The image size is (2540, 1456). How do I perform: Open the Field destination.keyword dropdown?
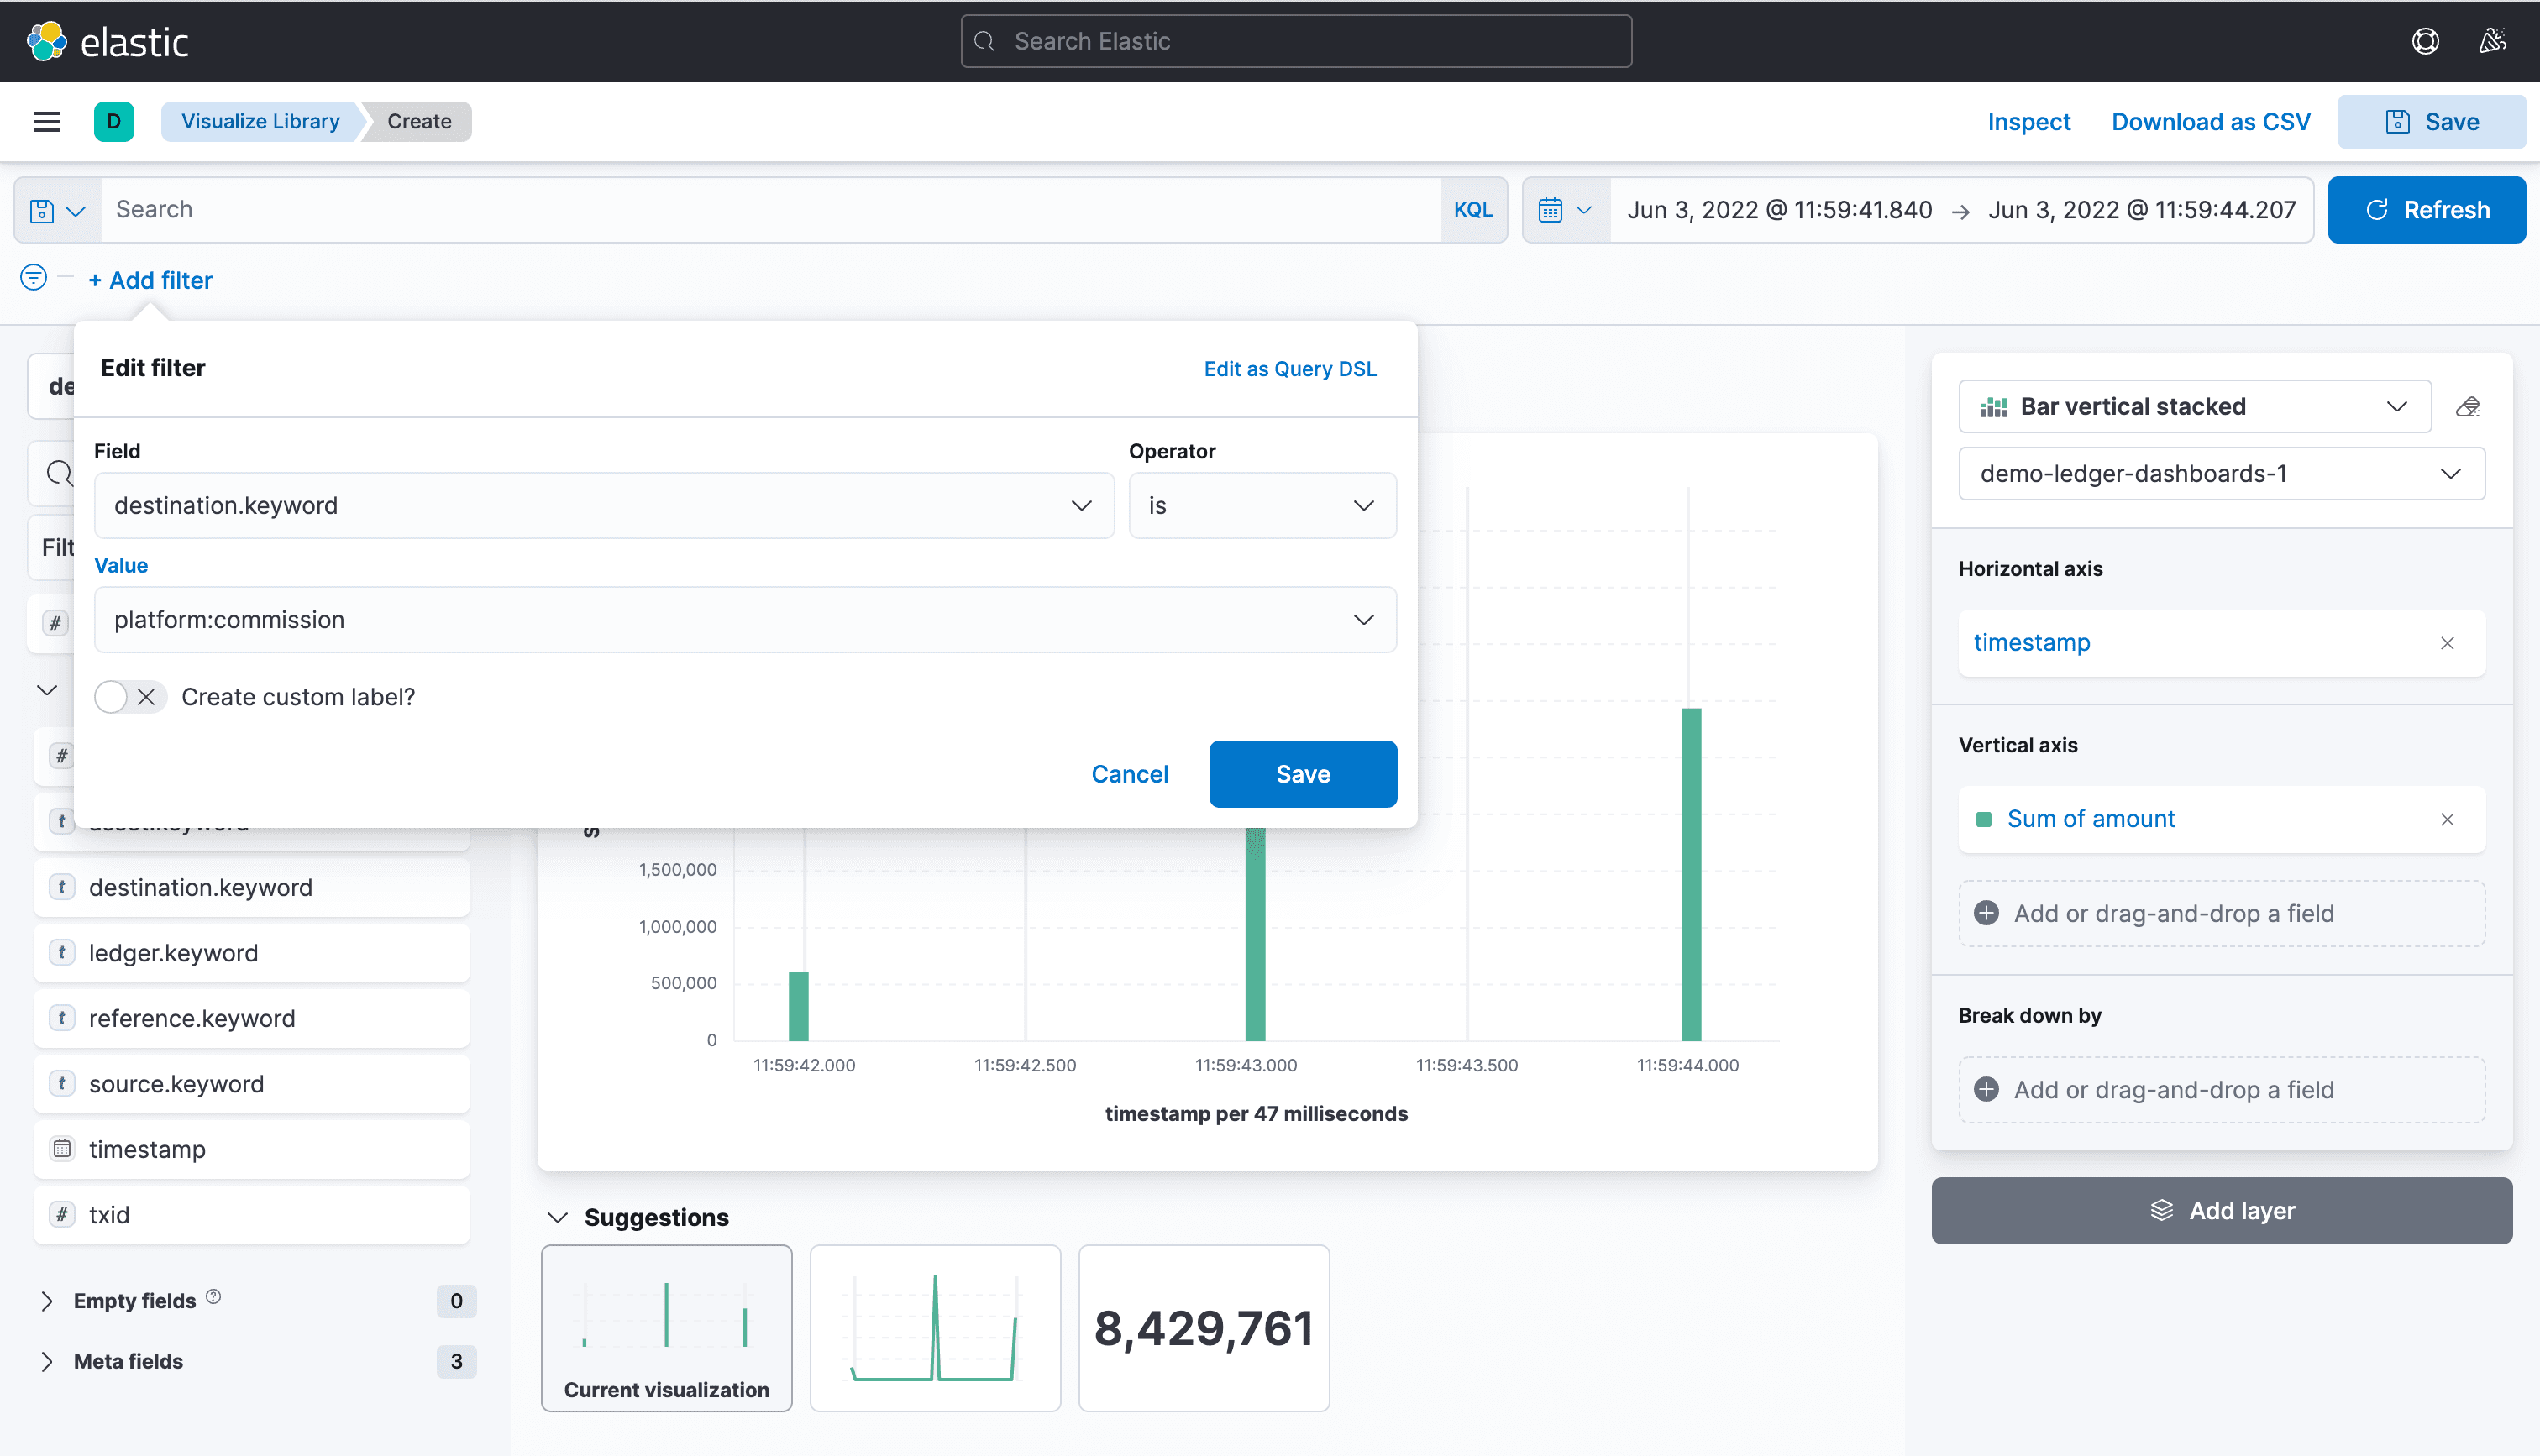603,506
